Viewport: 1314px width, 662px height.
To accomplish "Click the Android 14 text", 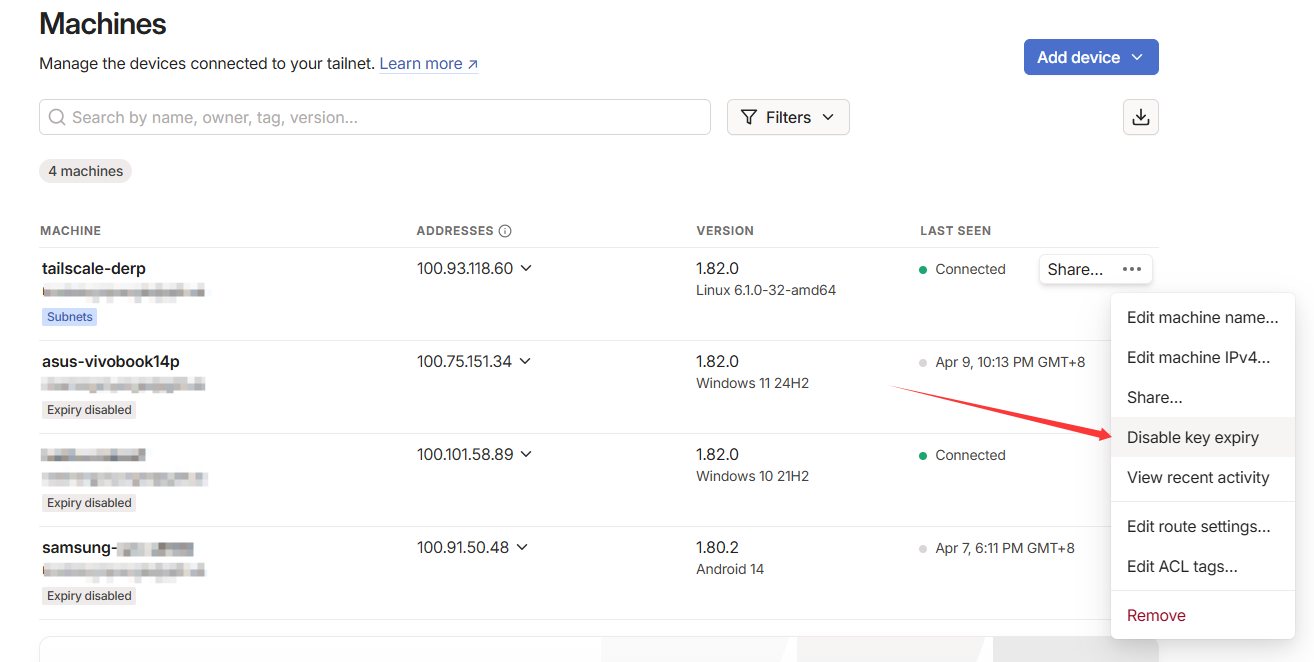I will [730, 569].
